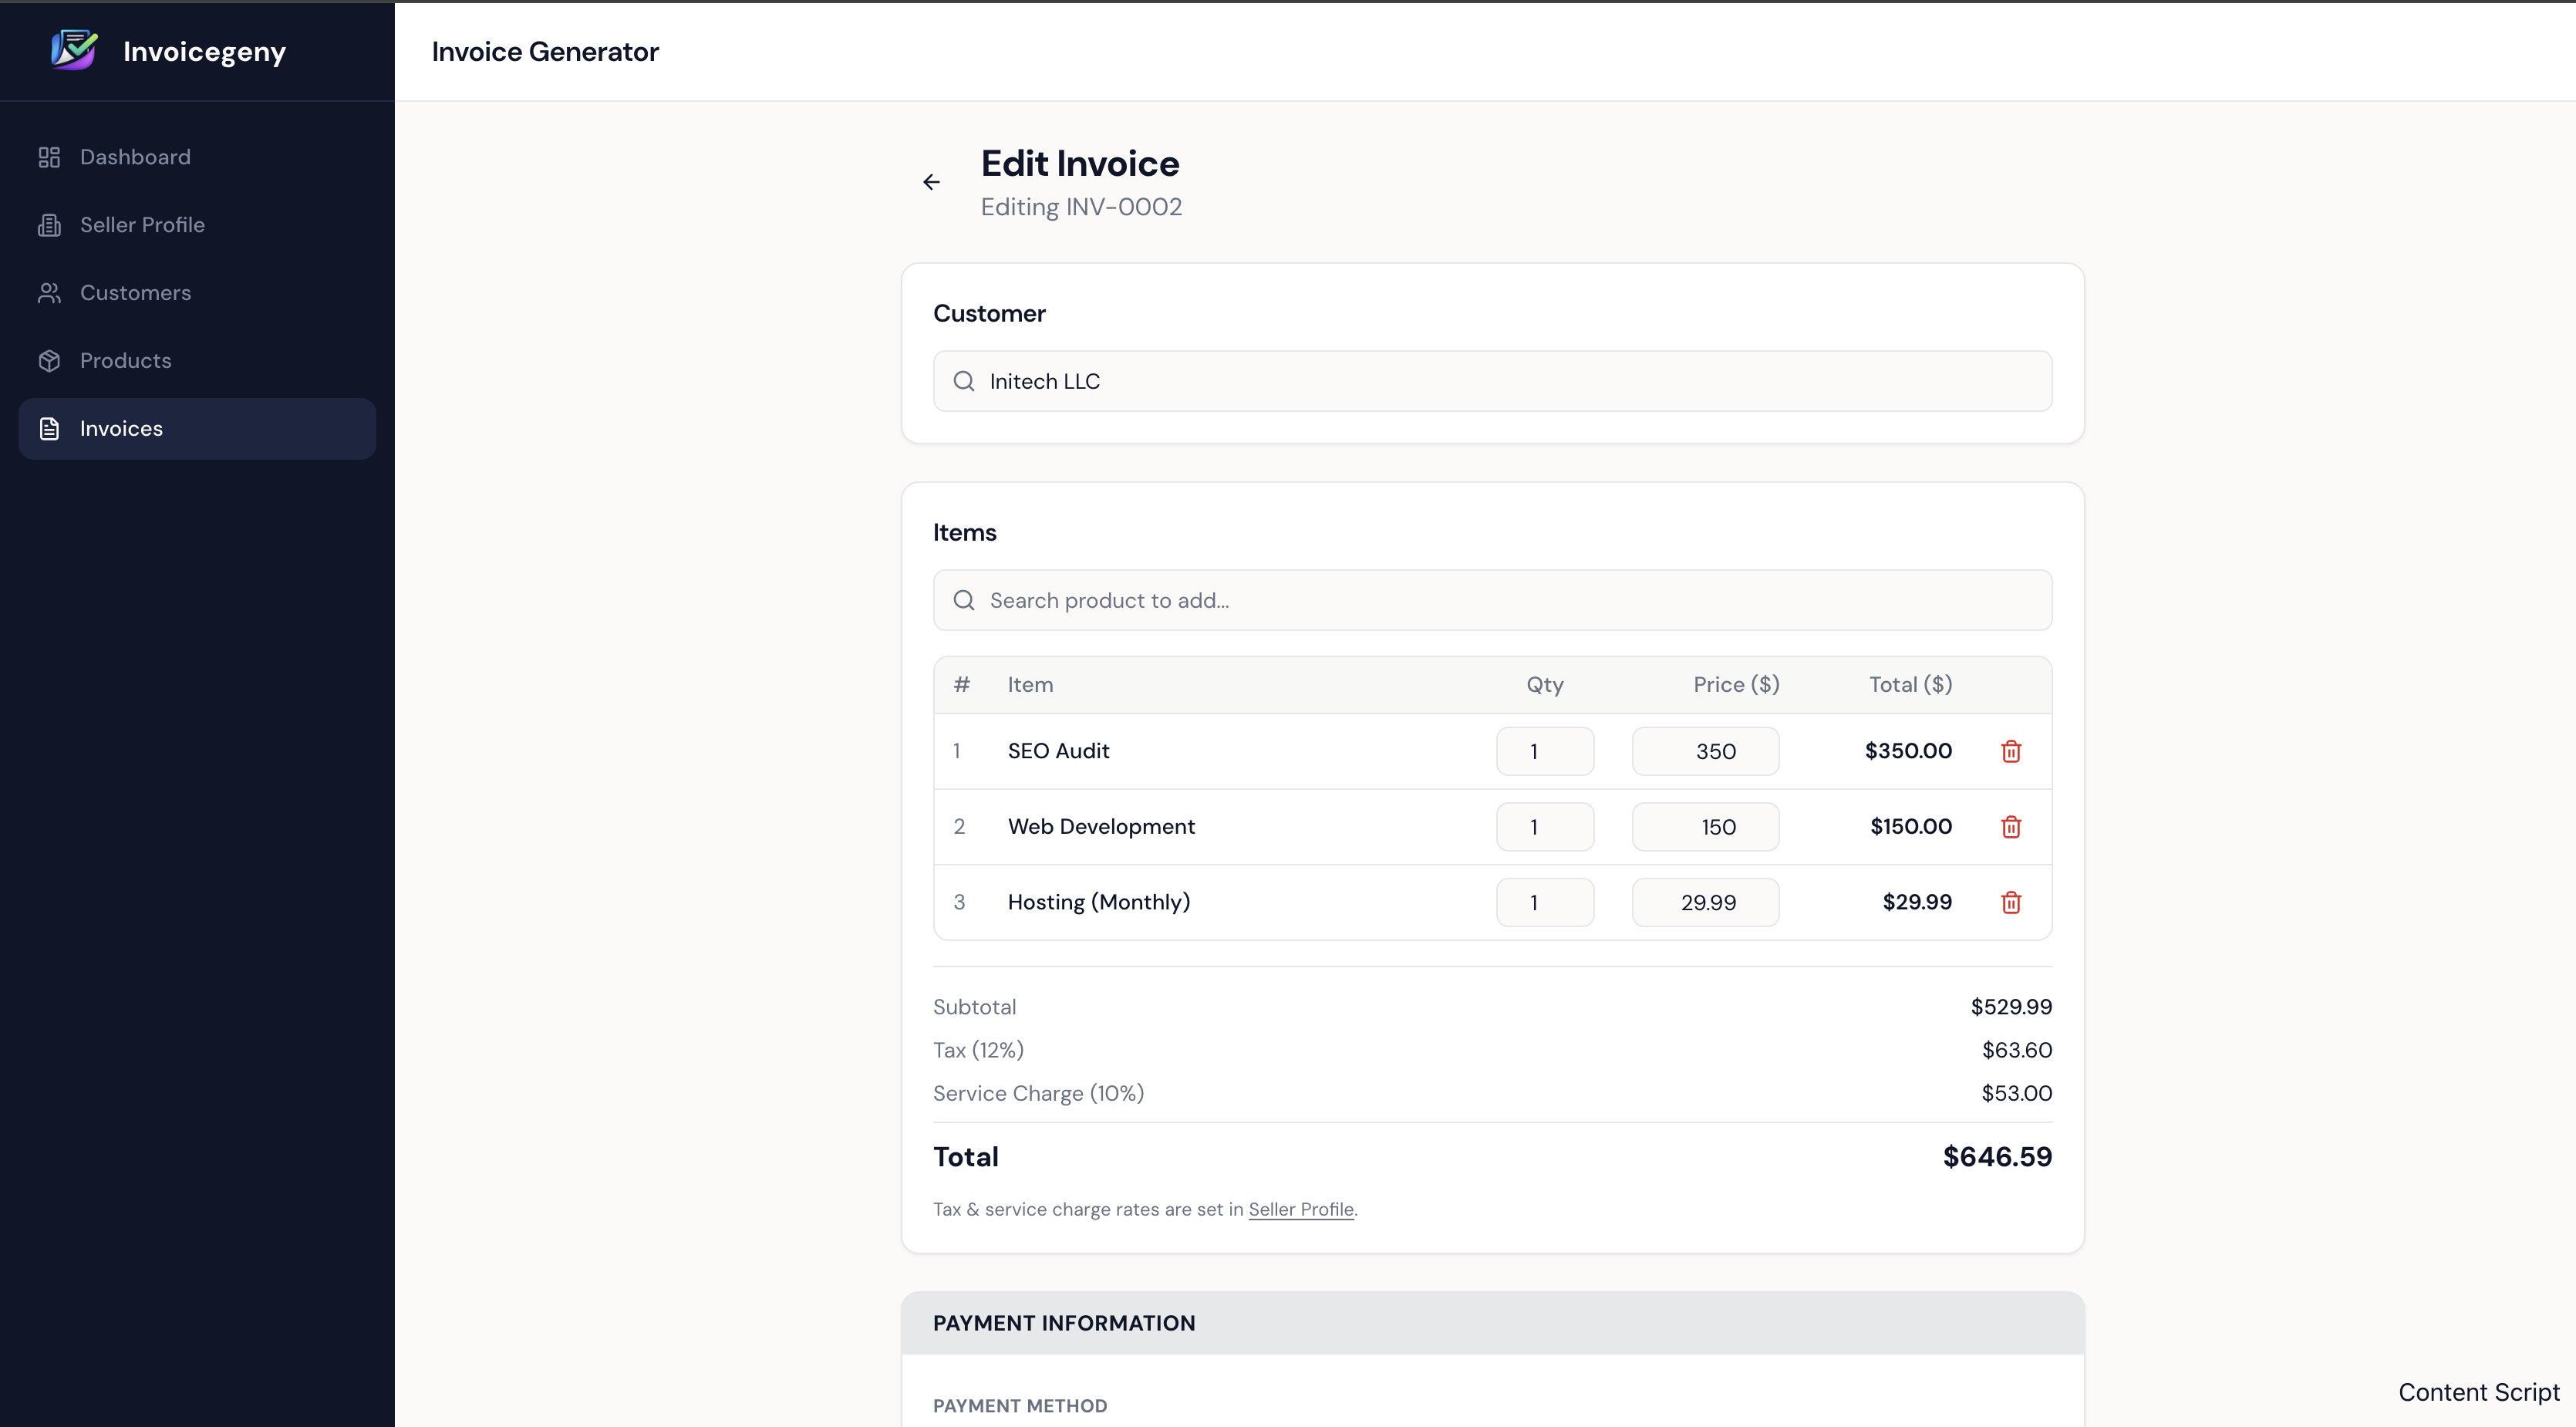Click the magnifier icon in the customer field

[963, 381]
